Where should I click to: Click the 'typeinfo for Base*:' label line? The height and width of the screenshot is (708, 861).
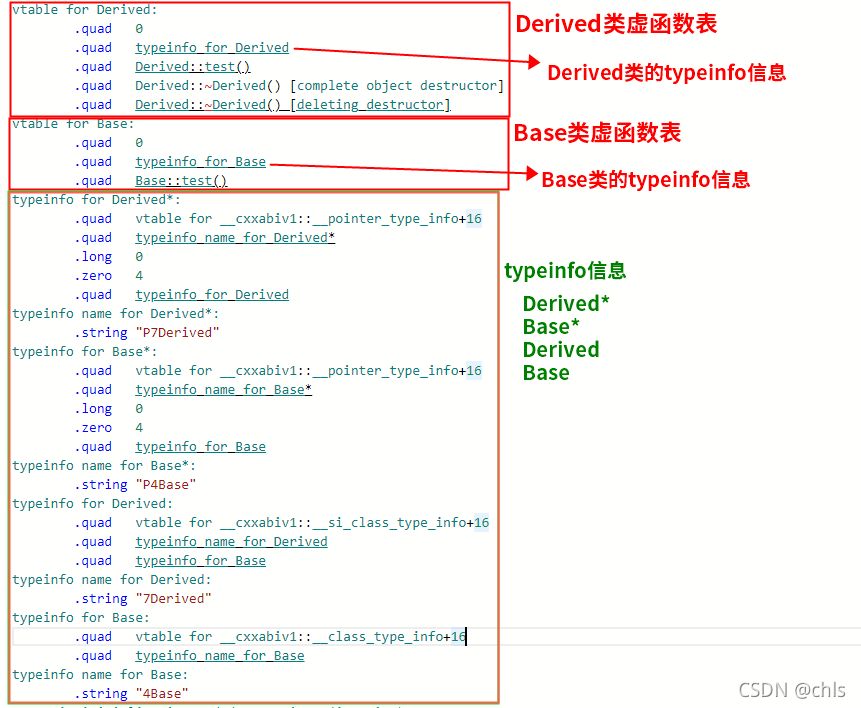(85, 352)
